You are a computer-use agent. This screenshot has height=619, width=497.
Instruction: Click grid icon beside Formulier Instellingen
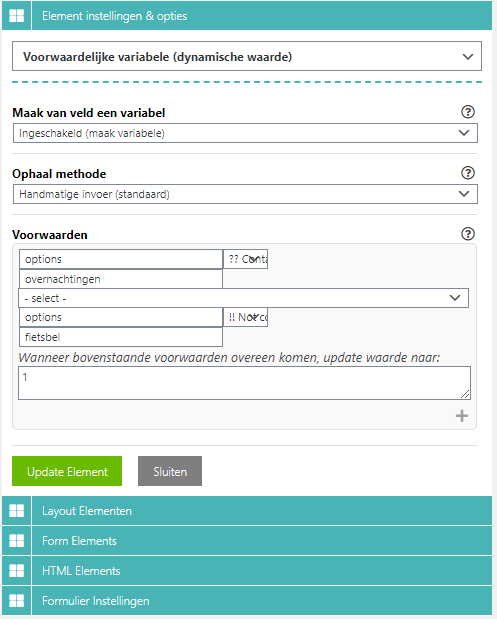click(17, 600)
